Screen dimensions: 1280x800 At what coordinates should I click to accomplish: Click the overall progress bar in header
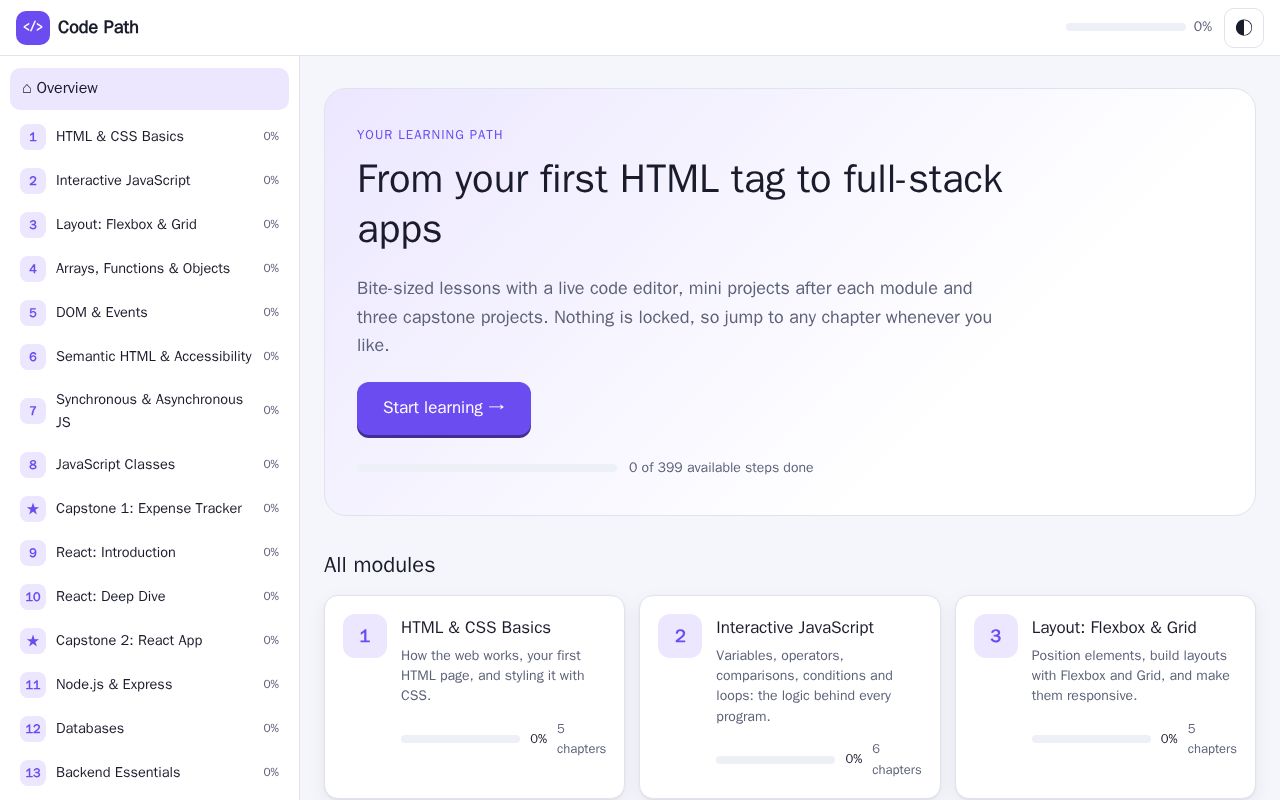point(1126,27)
